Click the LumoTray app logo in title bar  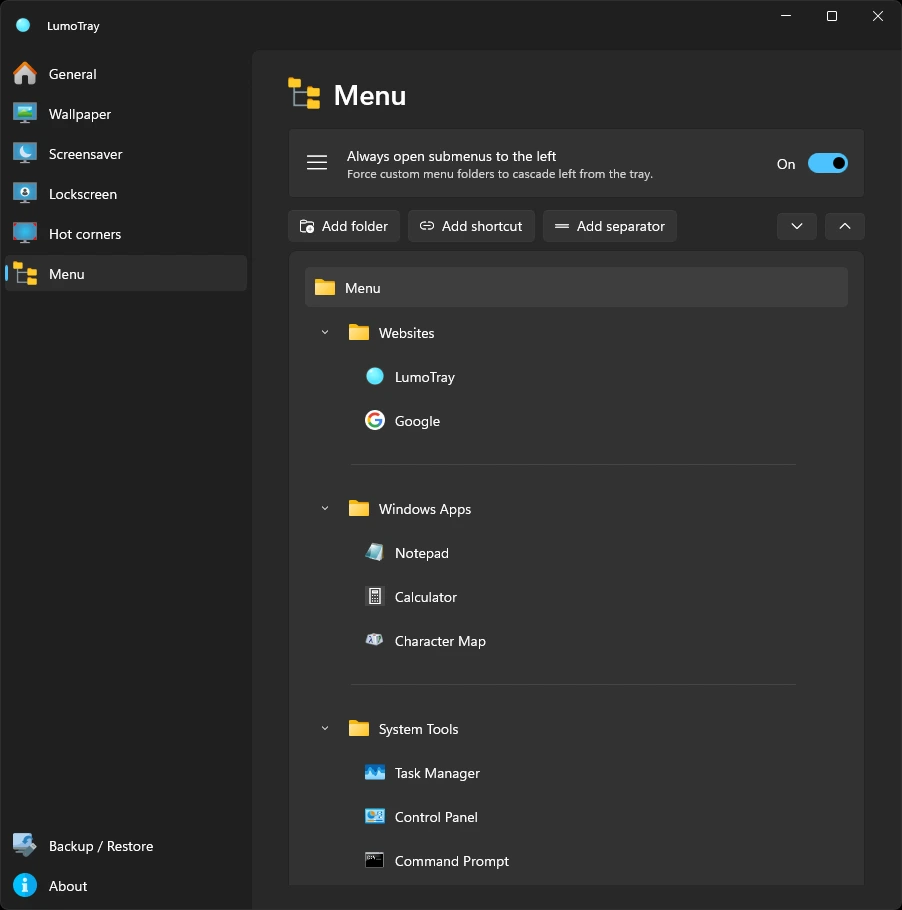coord(23,26)
